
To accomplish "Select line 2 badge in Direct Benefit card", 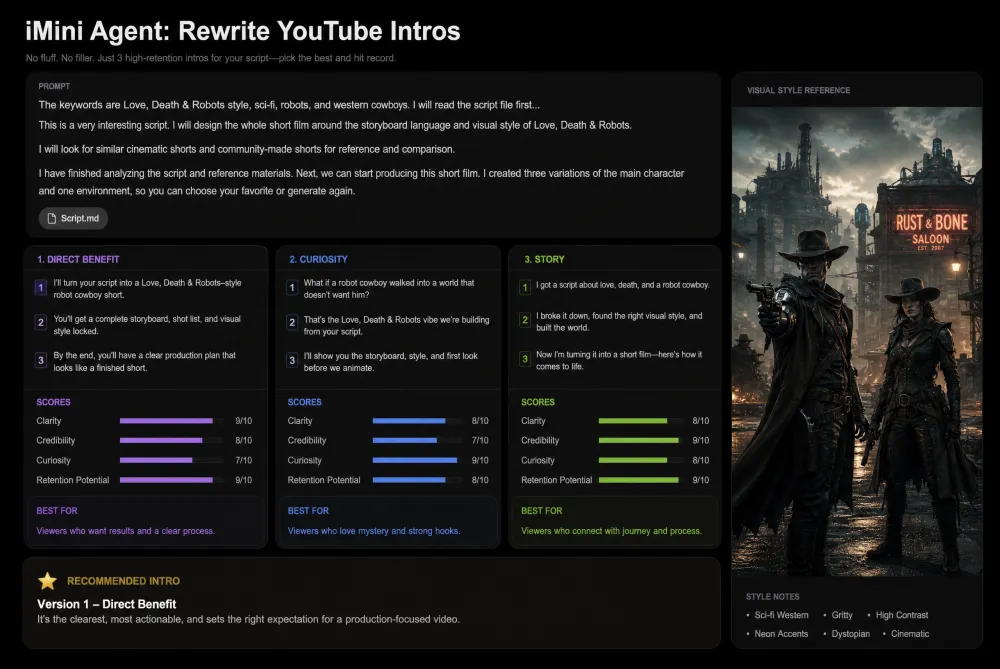I will 41,323.
